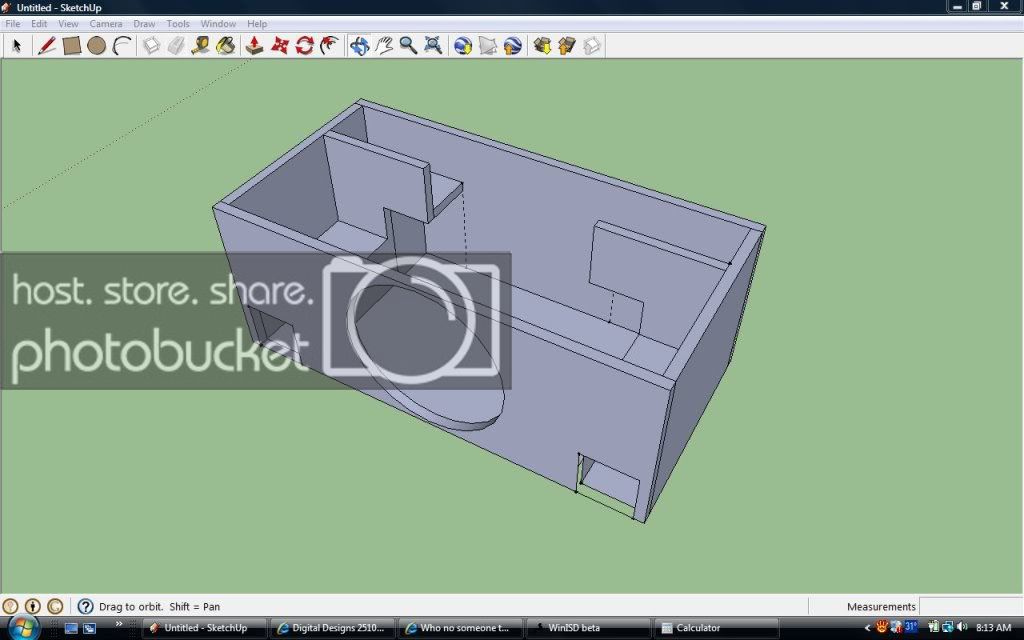Select the Paint Bucket tool
This screenshot has height=640, width=1024.
(225, 46)
